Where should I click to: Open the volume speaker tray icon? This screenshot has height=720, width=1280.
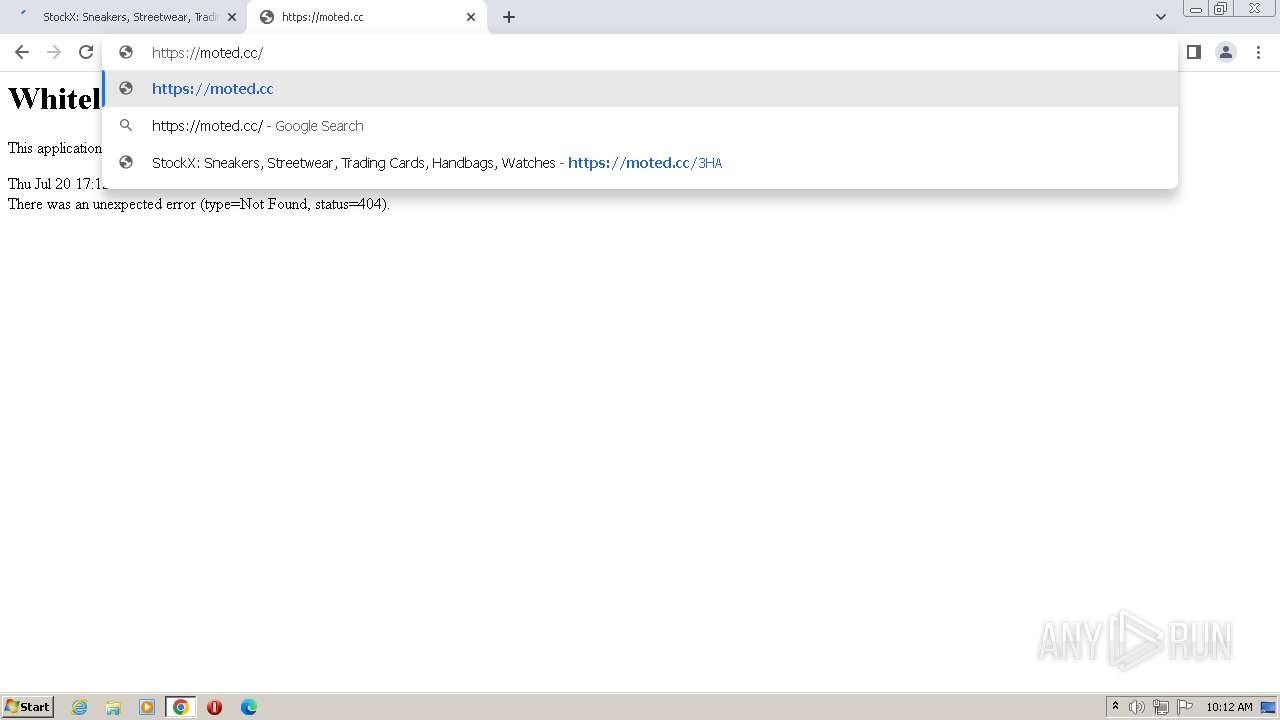pyautogui.click(x=1137, y=707)
